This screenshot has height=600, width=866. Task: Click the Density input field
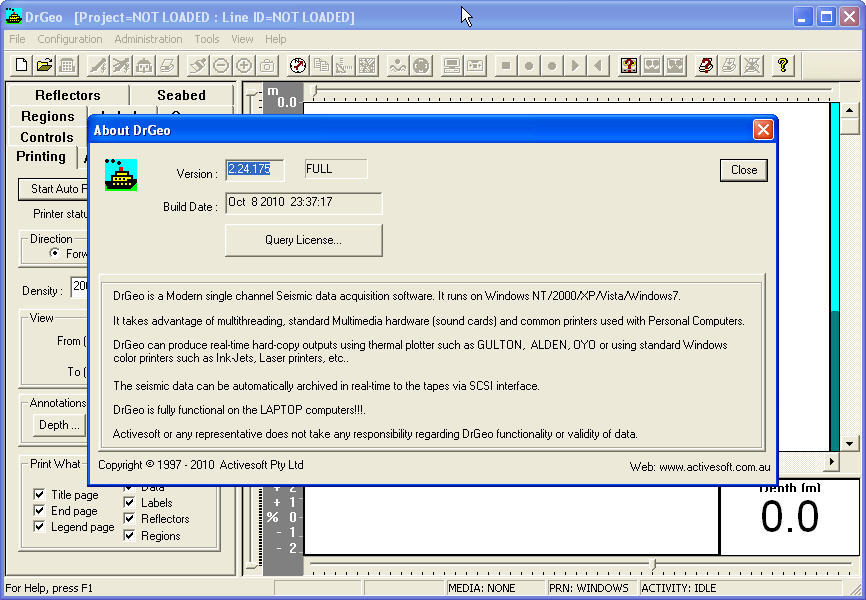[80, 286]
